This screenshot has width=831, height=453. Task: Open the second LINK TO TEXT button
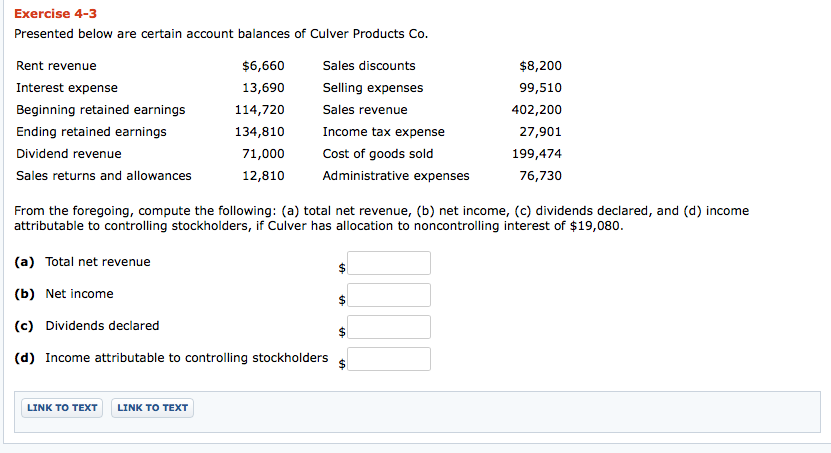[x=153, y=408]
